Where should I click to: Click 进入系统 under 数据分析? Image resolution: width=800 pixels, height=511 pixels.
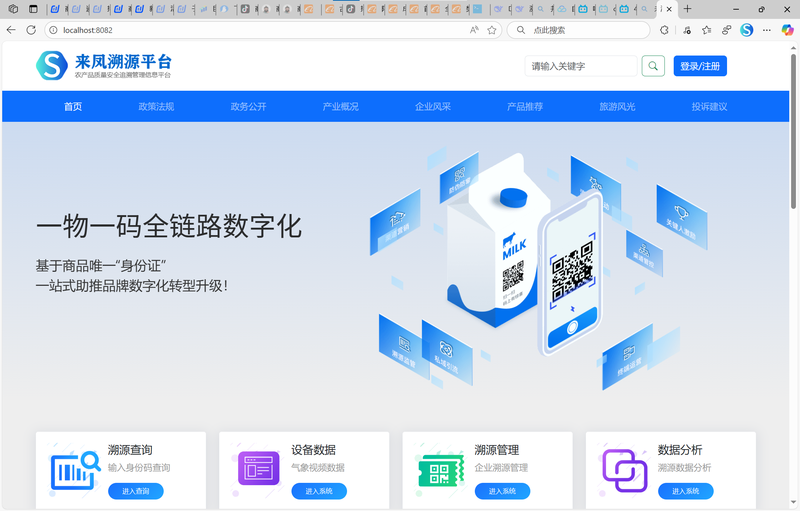point(685,491)
